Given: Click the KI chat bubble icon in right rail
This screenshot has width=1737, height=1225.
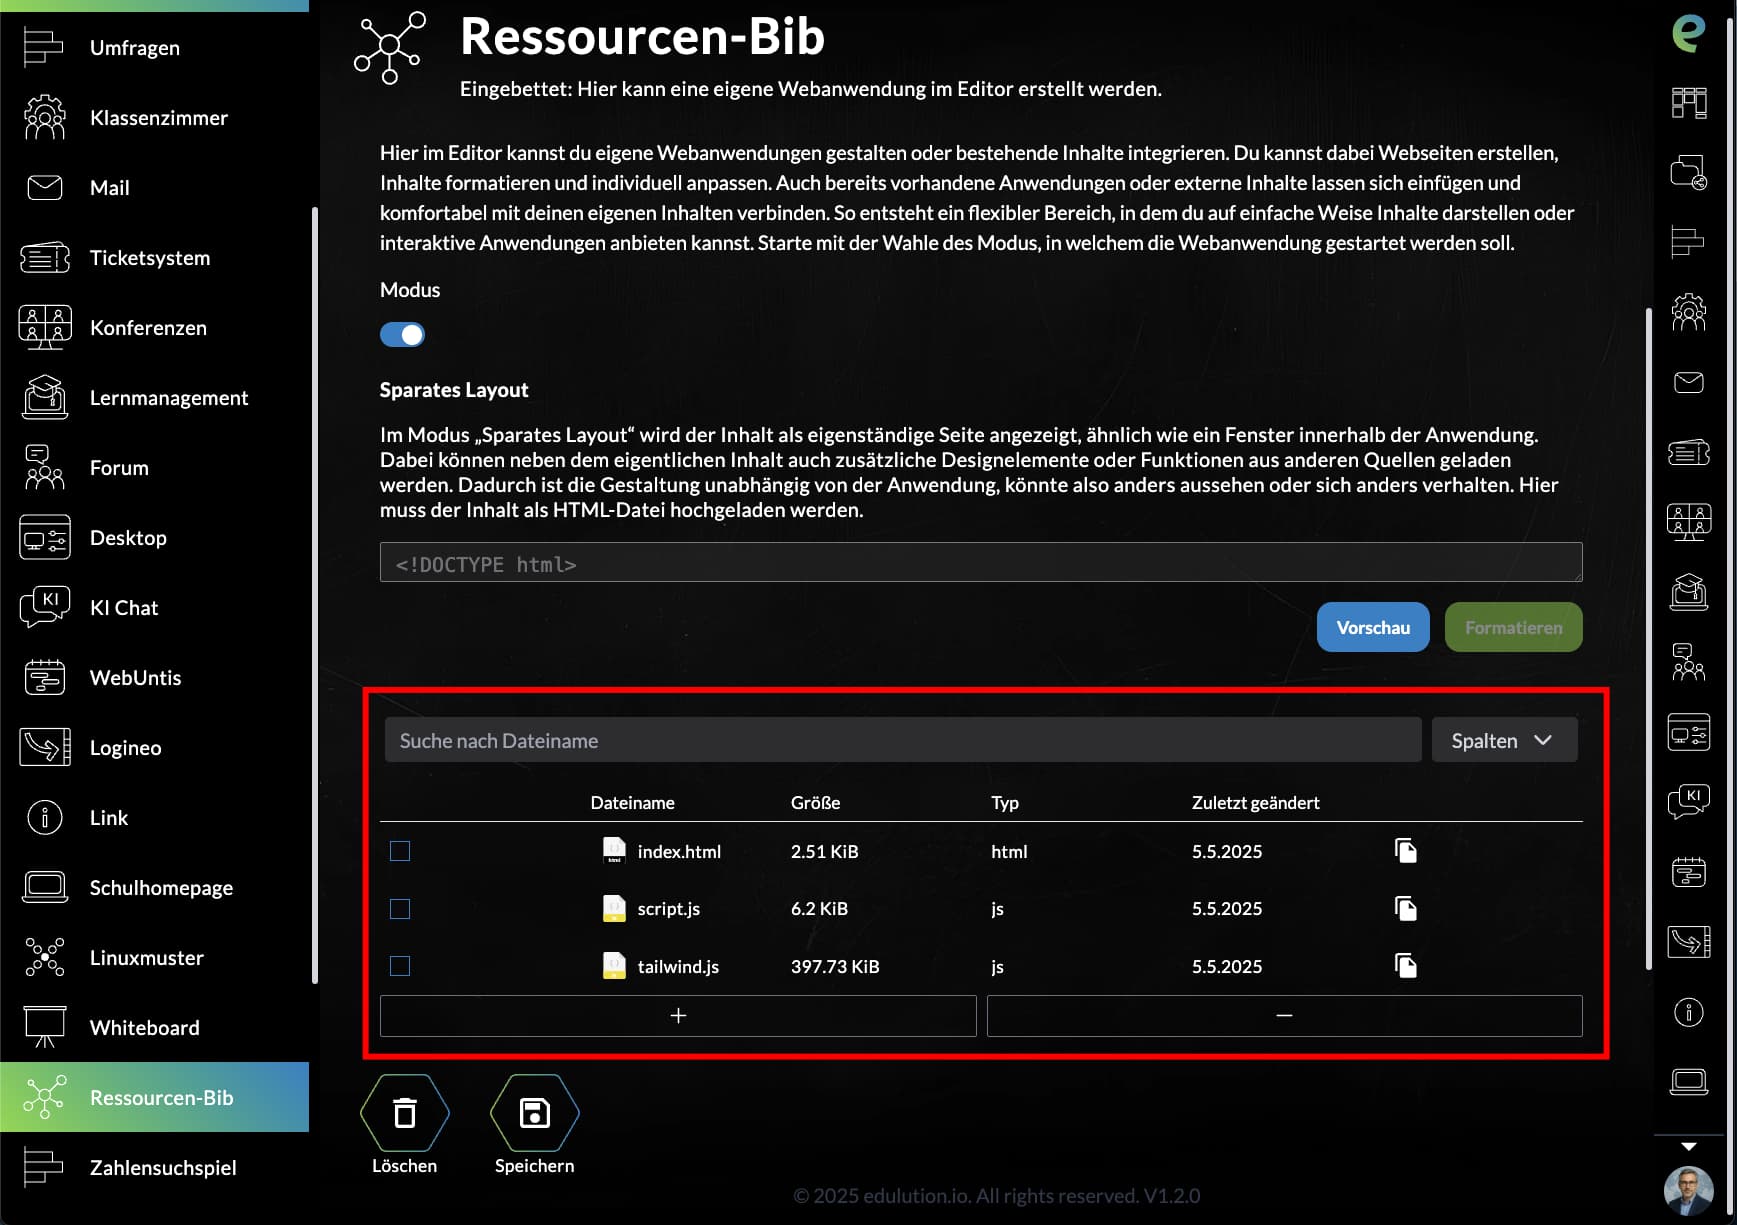Looking at the screenshot, I should (x=1688, y=802).
